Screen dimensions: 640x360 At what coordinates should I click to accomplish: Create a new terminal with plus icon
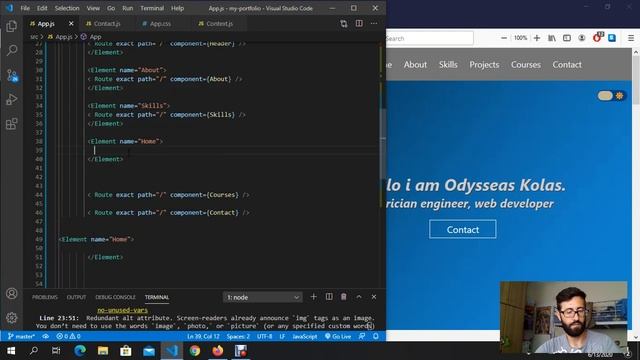[313, 297]
